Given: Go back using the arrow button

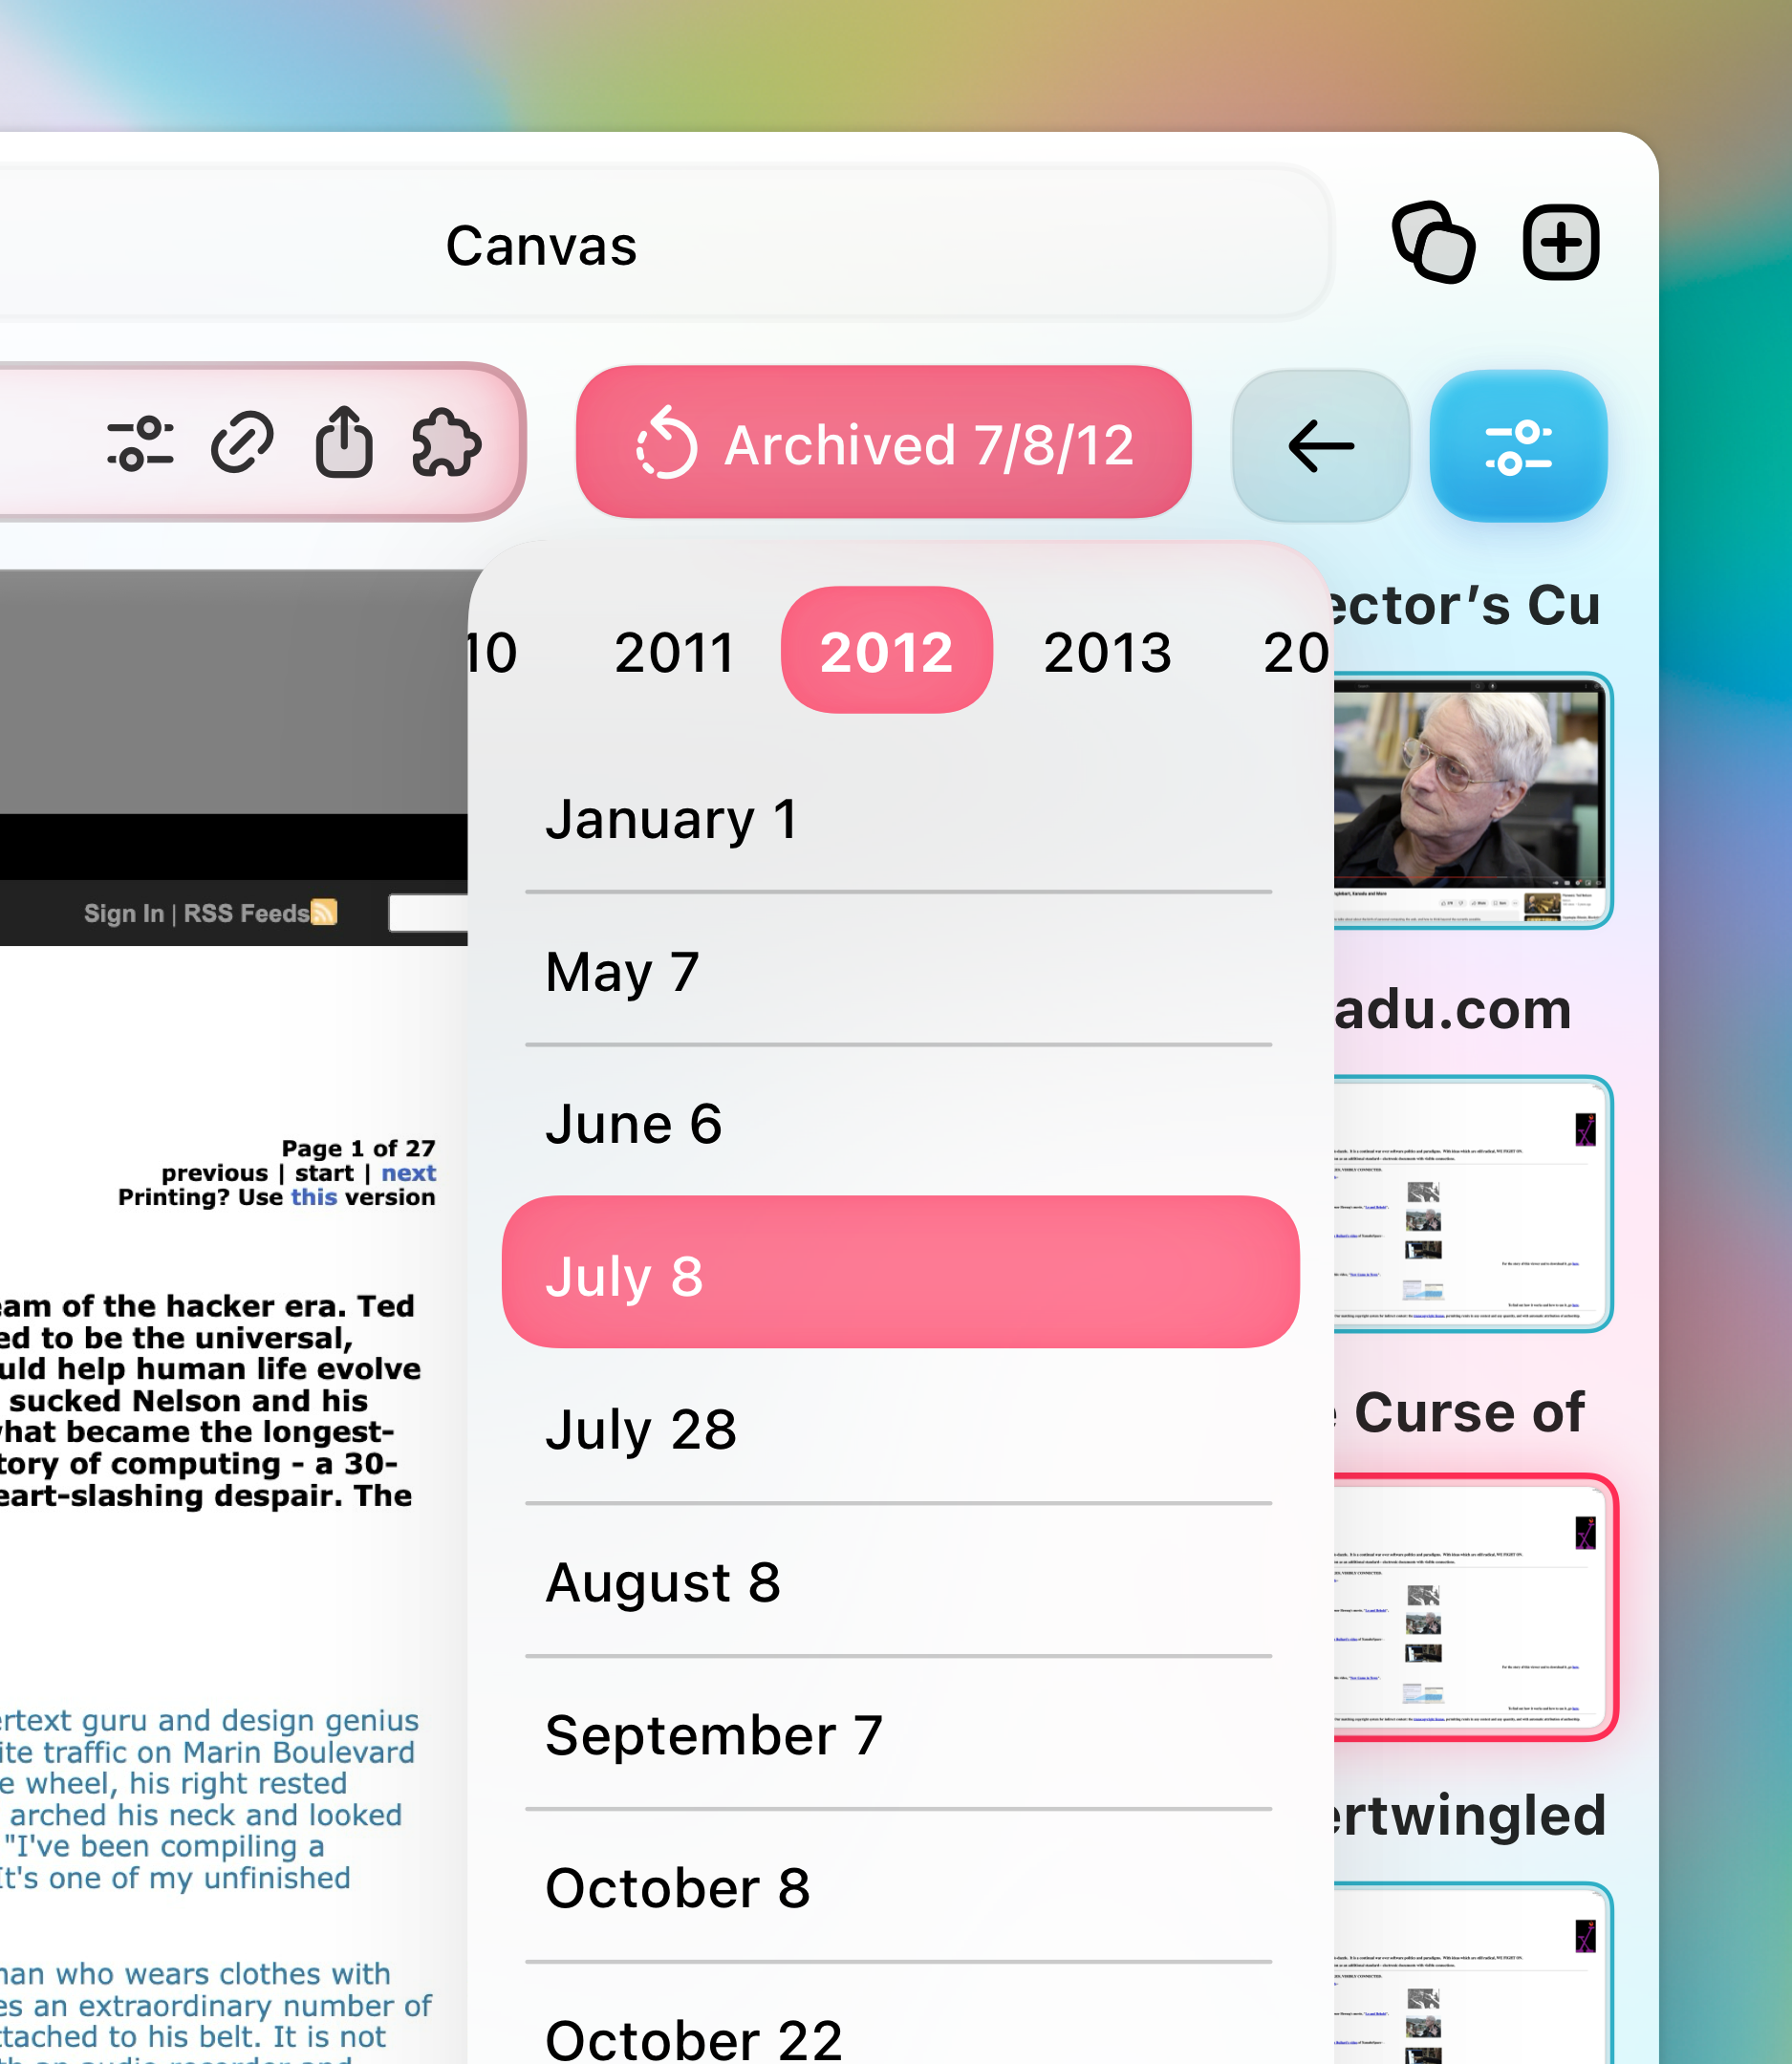Looking at the screenshot, I should [1320, 446].
